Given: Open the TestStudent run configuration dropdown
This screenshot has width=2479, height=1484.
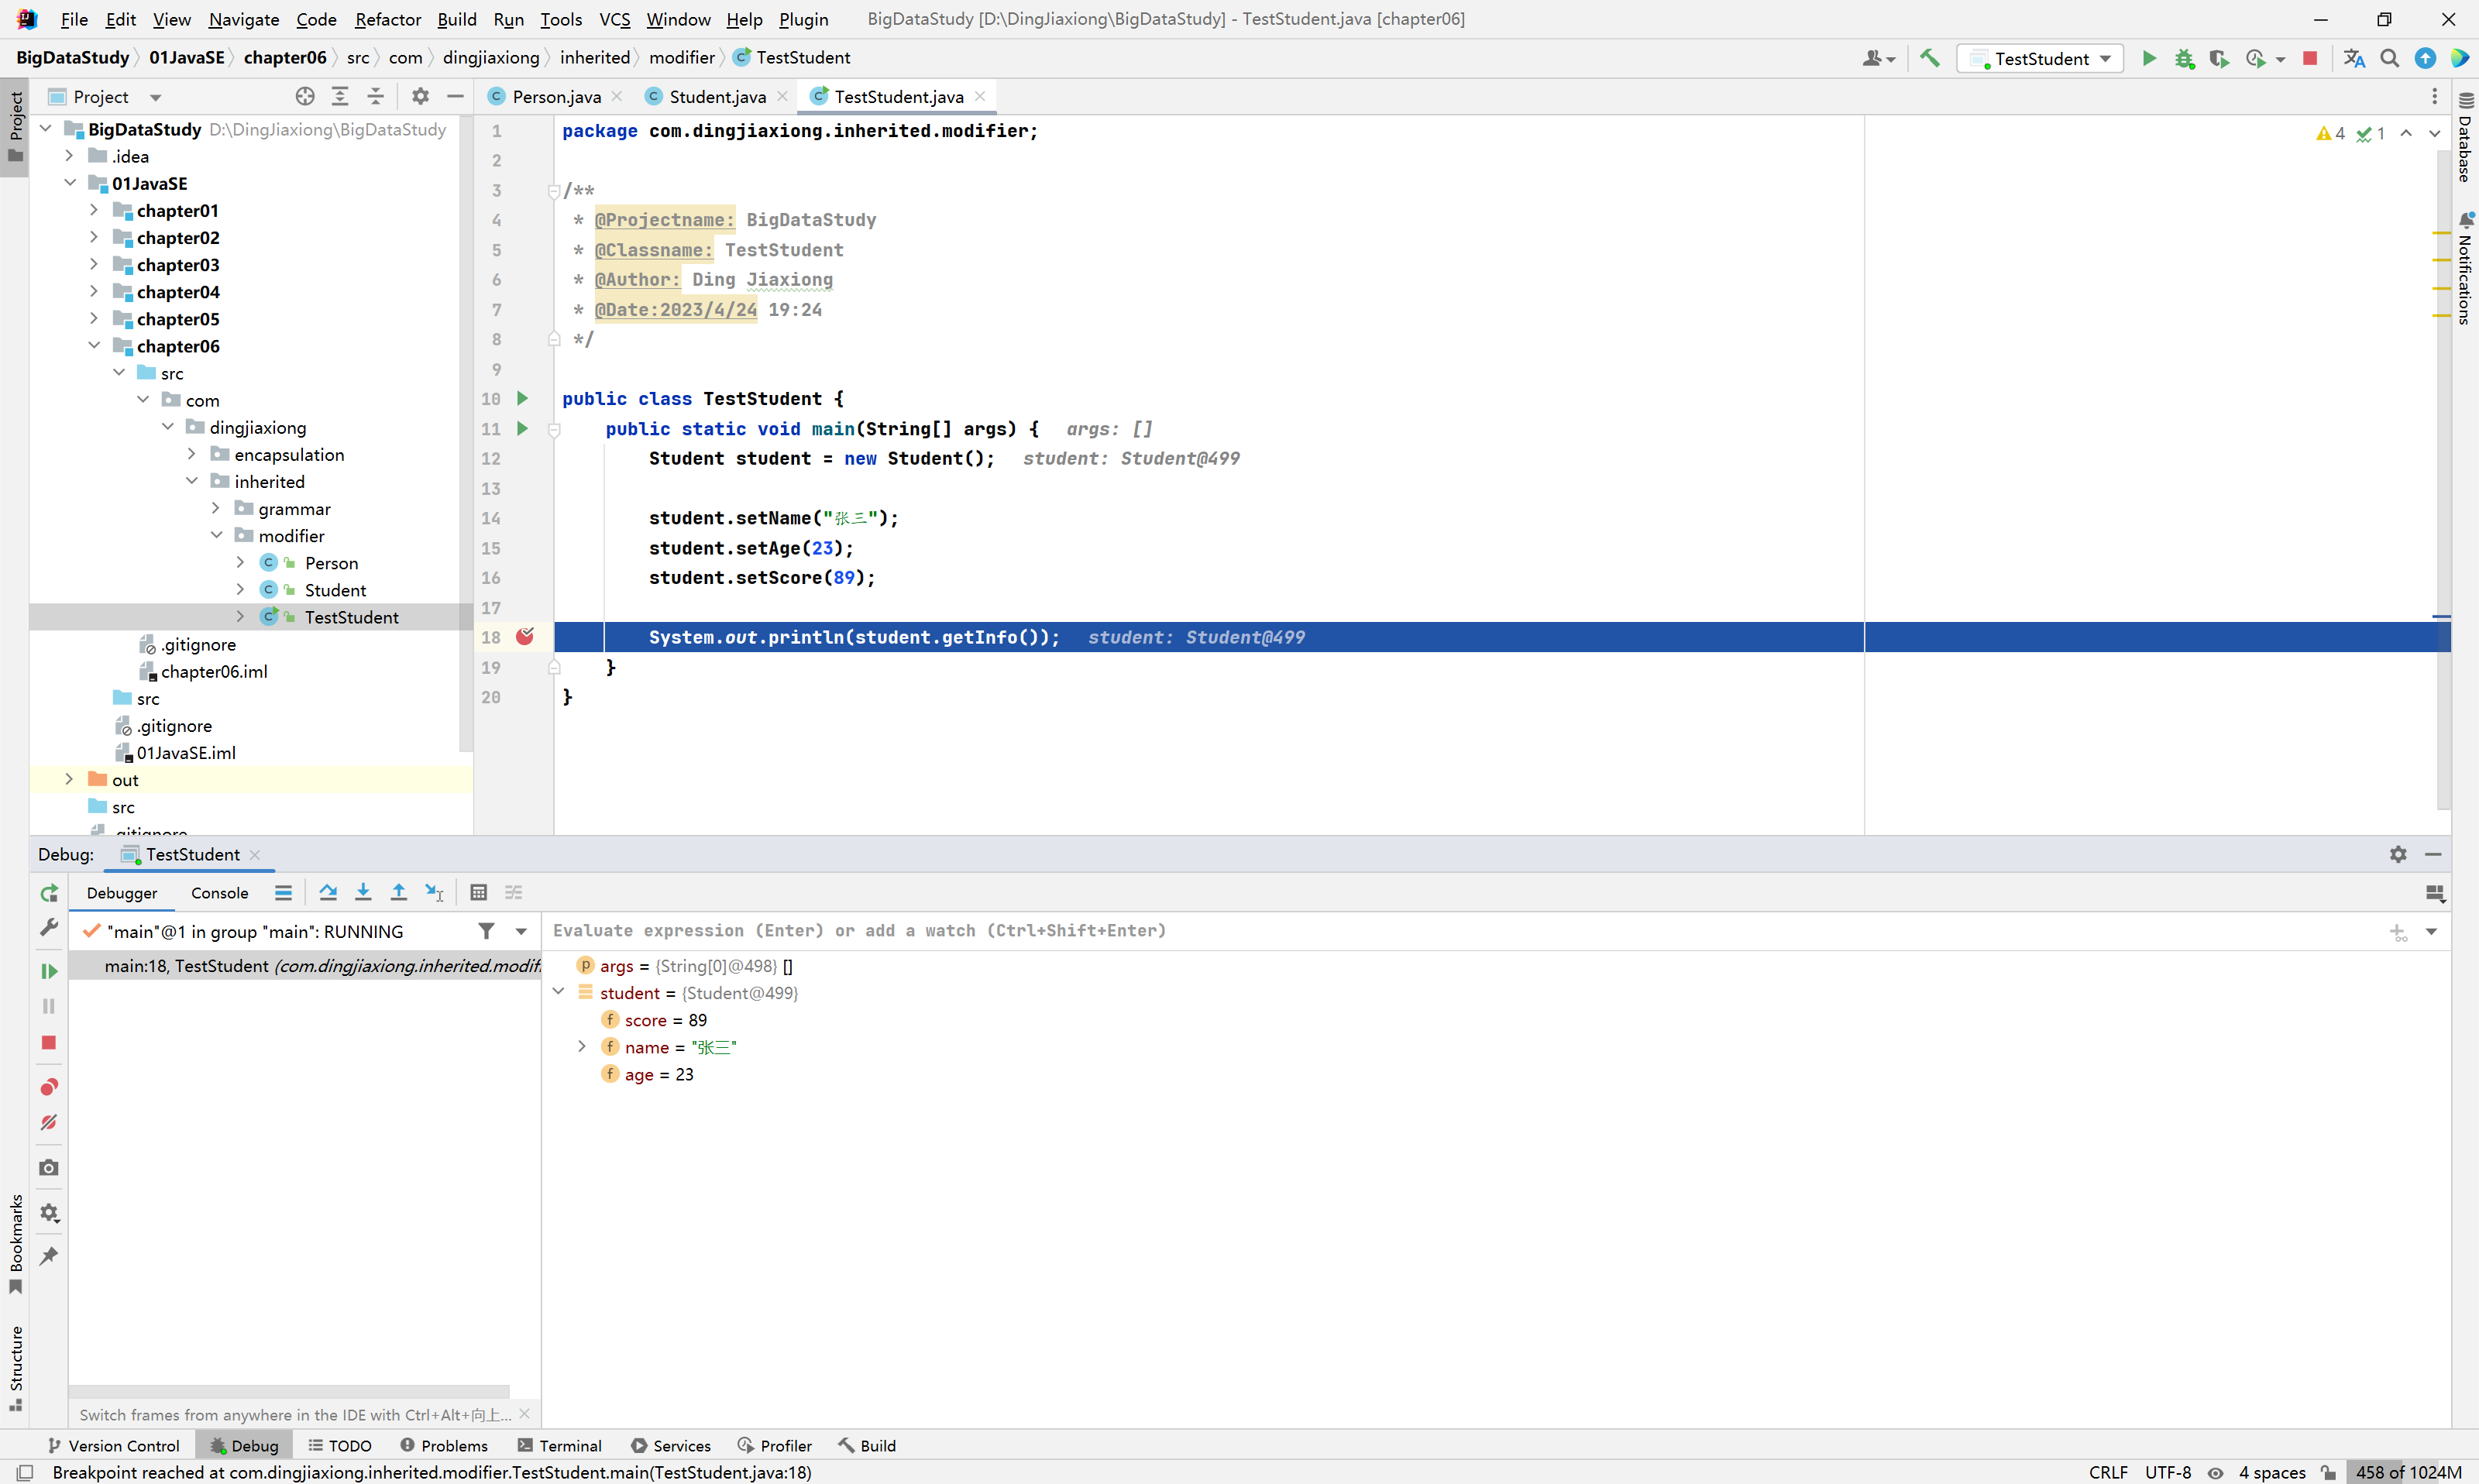Looking at the screenshot, I should point(2041,58).
